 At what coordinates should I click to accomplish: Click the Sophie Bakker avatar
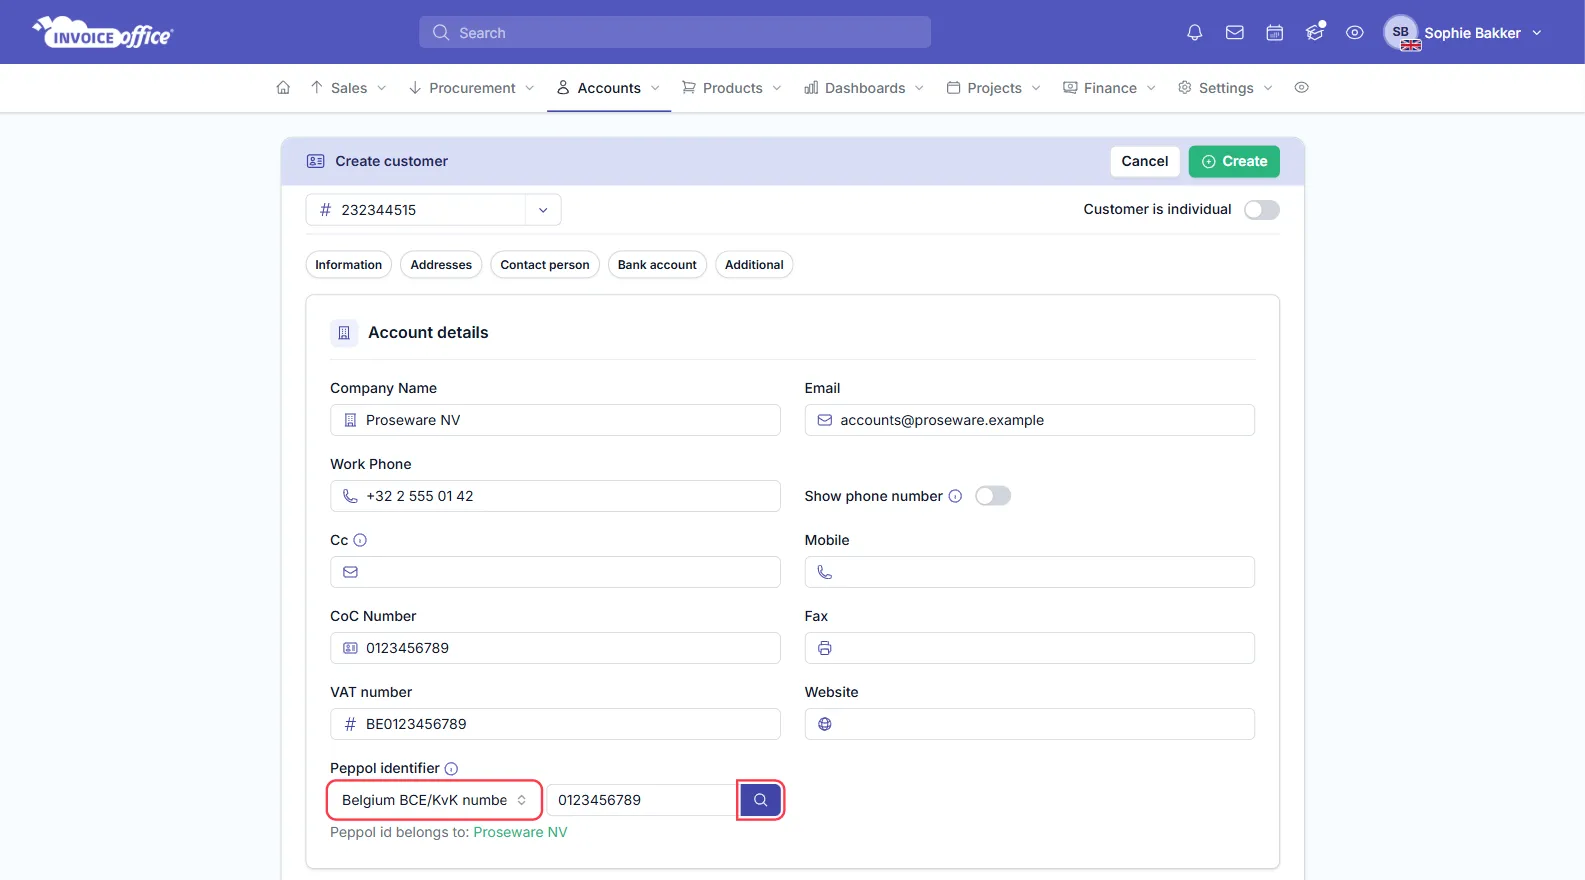coord(1401,33)
